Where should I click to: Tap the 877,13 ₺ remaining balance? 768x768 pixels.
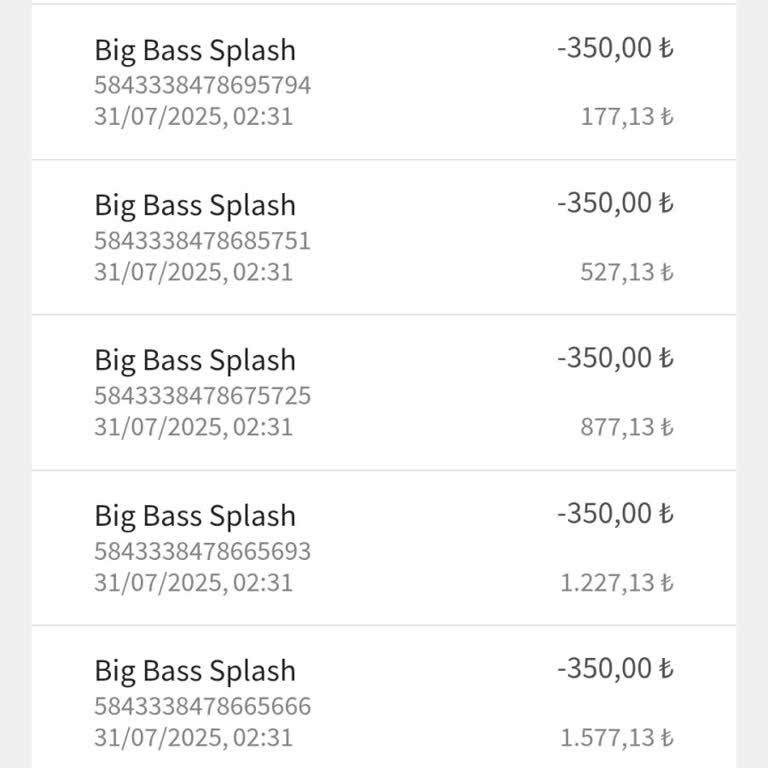pos(626,428)
